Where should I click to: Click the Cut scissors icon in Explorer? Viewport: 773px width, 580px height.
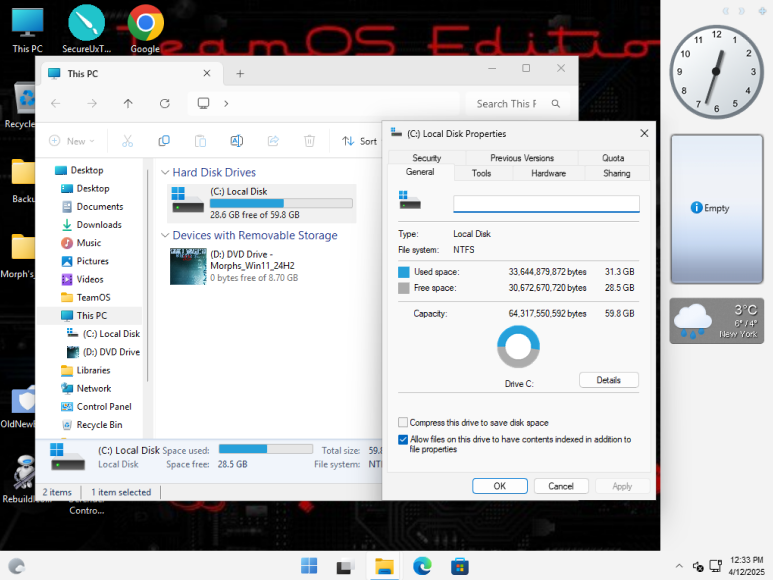coord(128,141)
